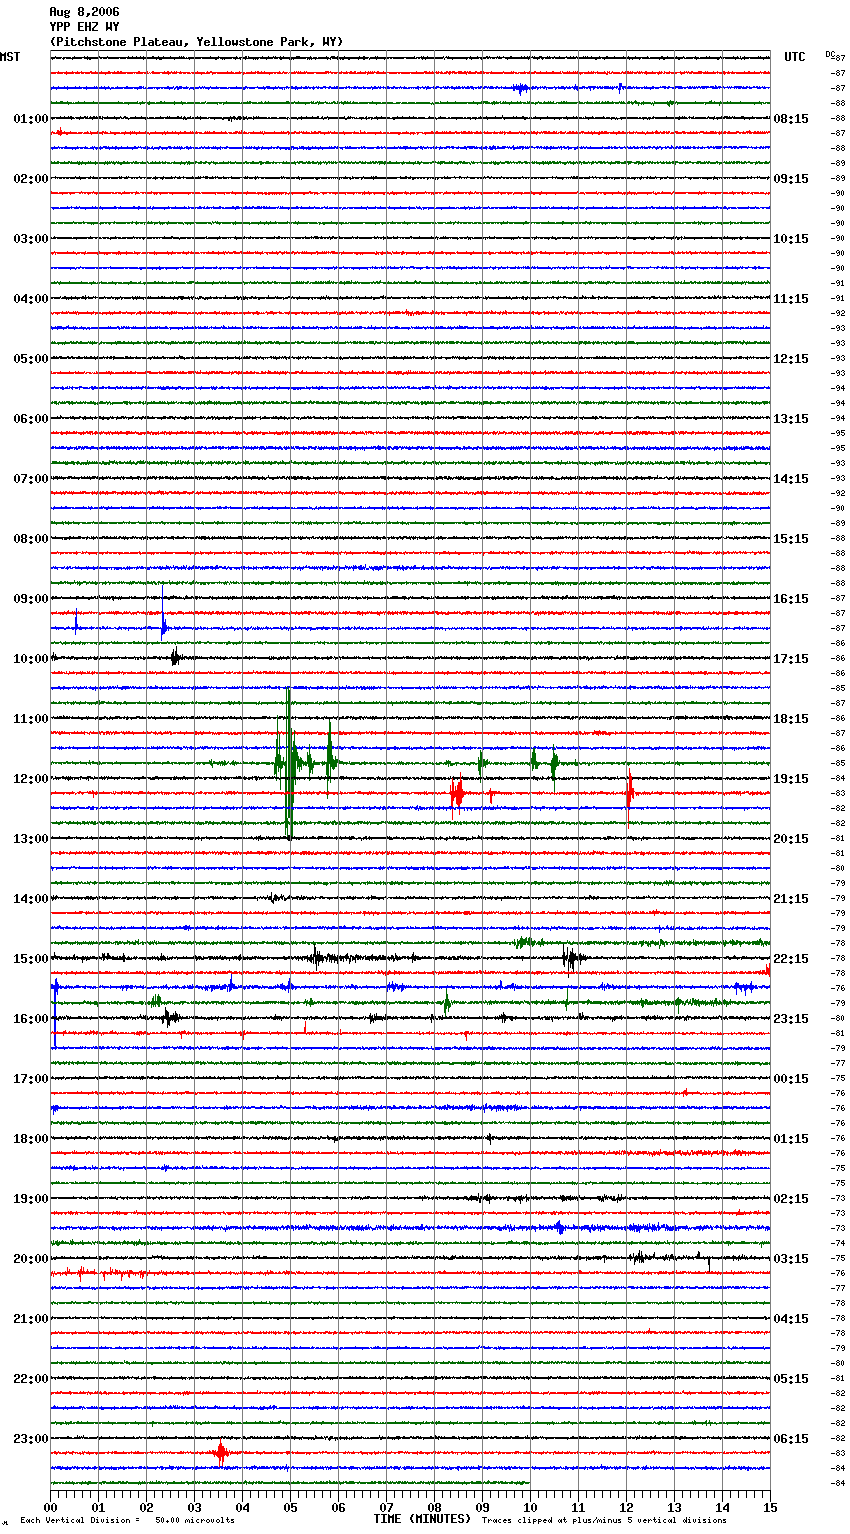This screenshot has width=850, height=1534.
Task: Click the '14:00' MST time label
Action: (x=31, y=899)
